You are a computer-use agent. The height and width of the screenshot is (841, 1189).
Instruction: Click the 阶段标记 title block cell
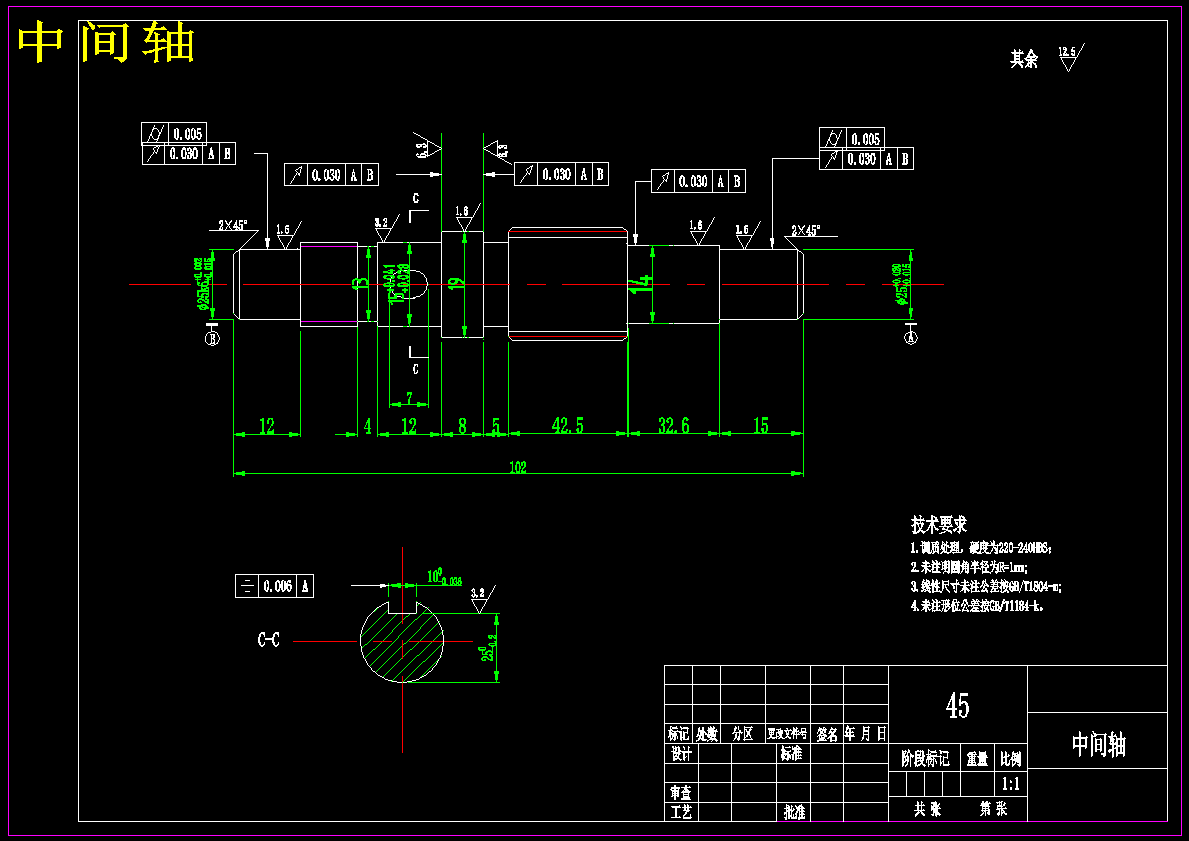925,758
